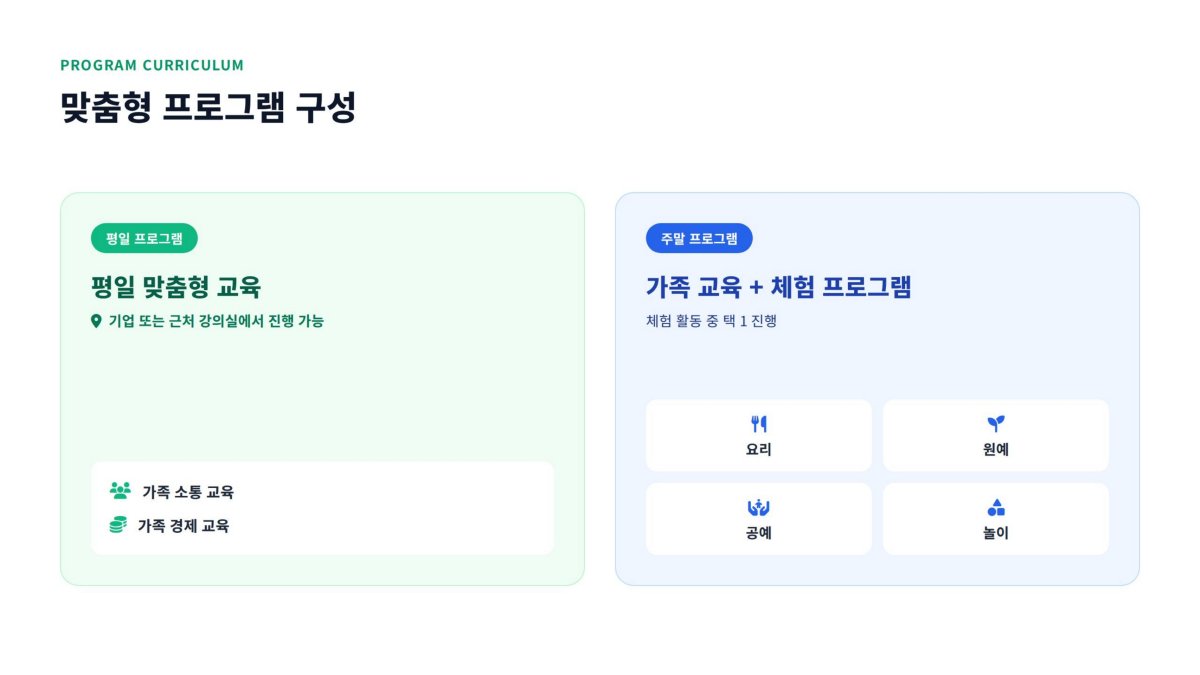
Task: Click the PROGRAM CURRICULUM label
Action: tap(152, 65)
